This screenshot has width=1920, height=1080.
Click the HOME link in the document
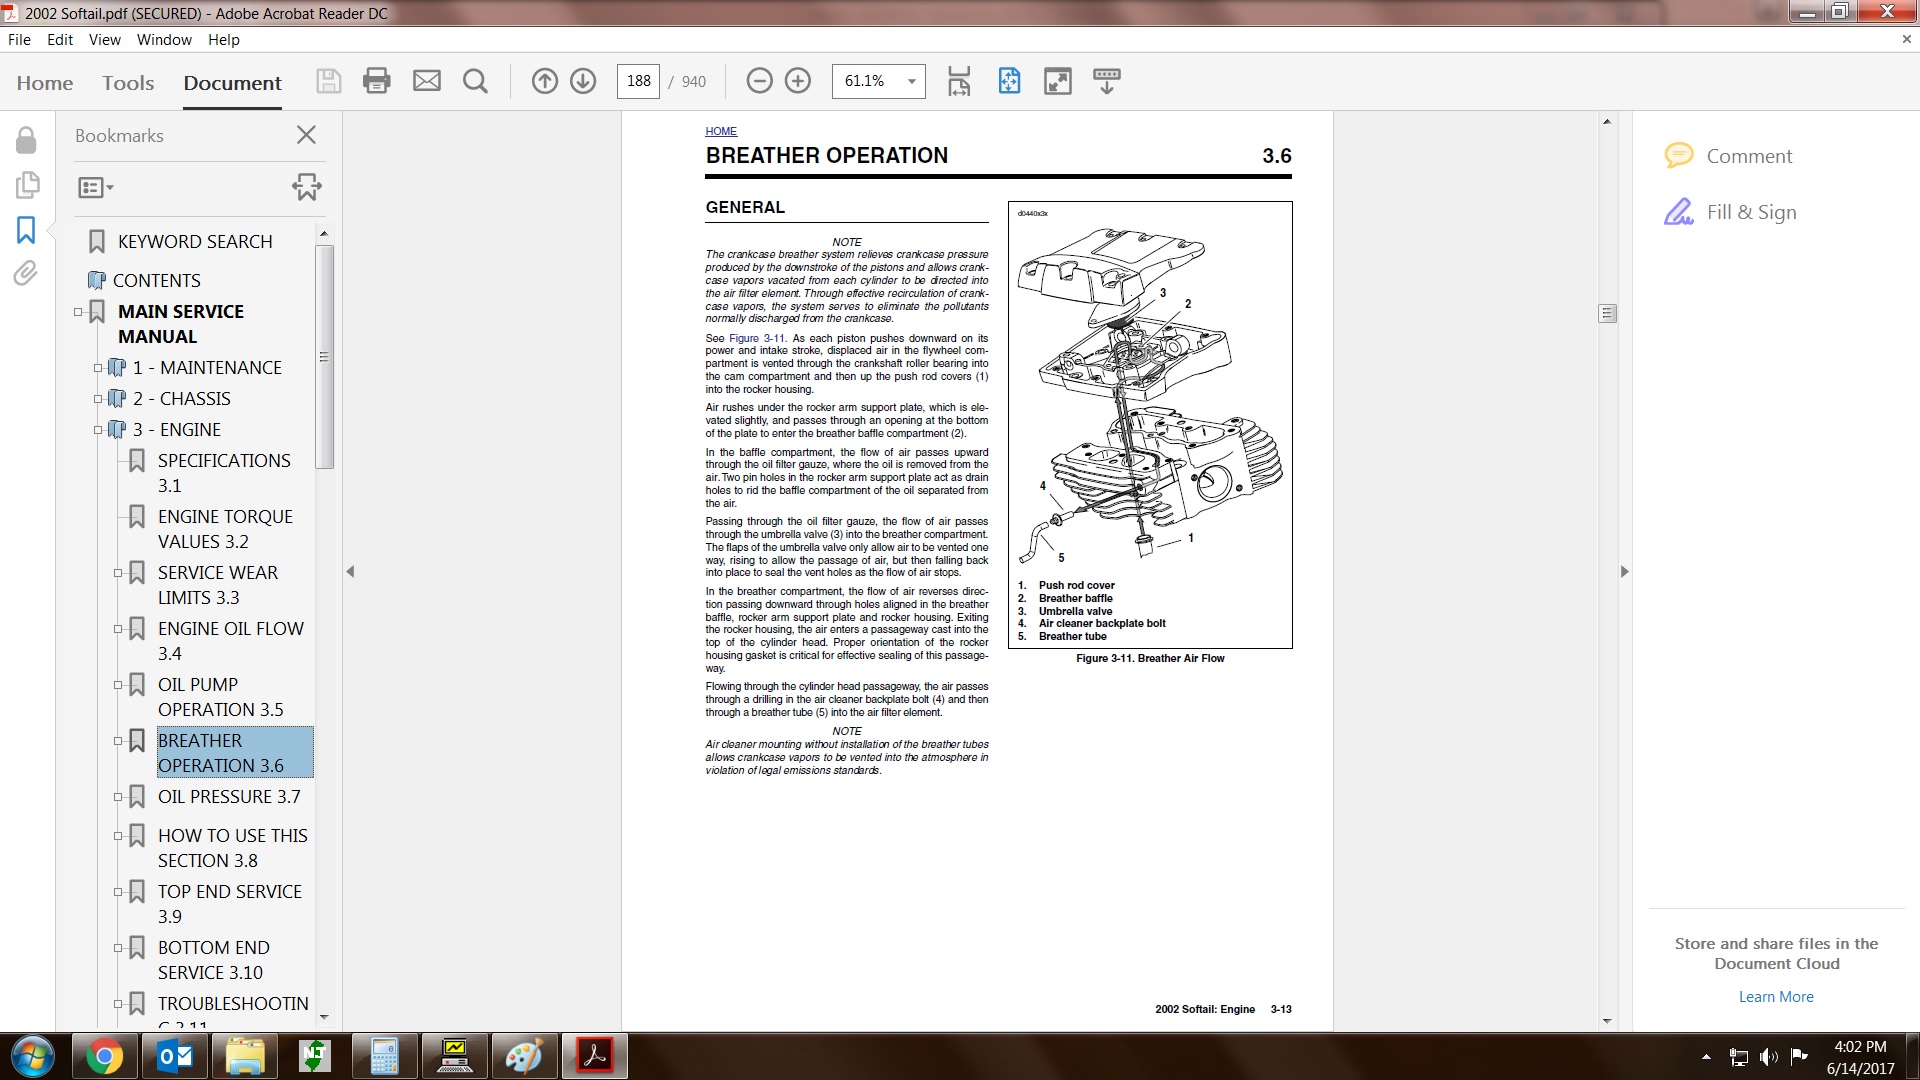tap(720, 131)
